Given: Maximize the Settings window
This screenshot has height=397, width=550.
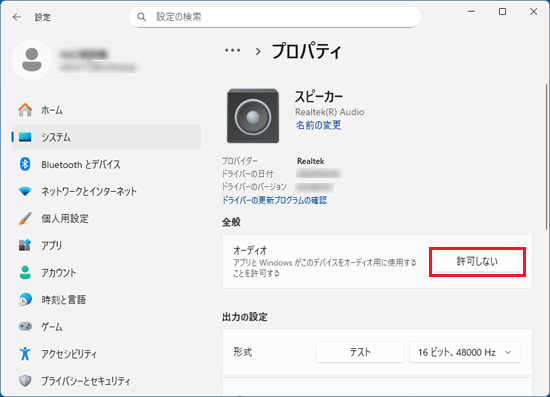Looking at the screenshot, I should (x=502, y=12).
